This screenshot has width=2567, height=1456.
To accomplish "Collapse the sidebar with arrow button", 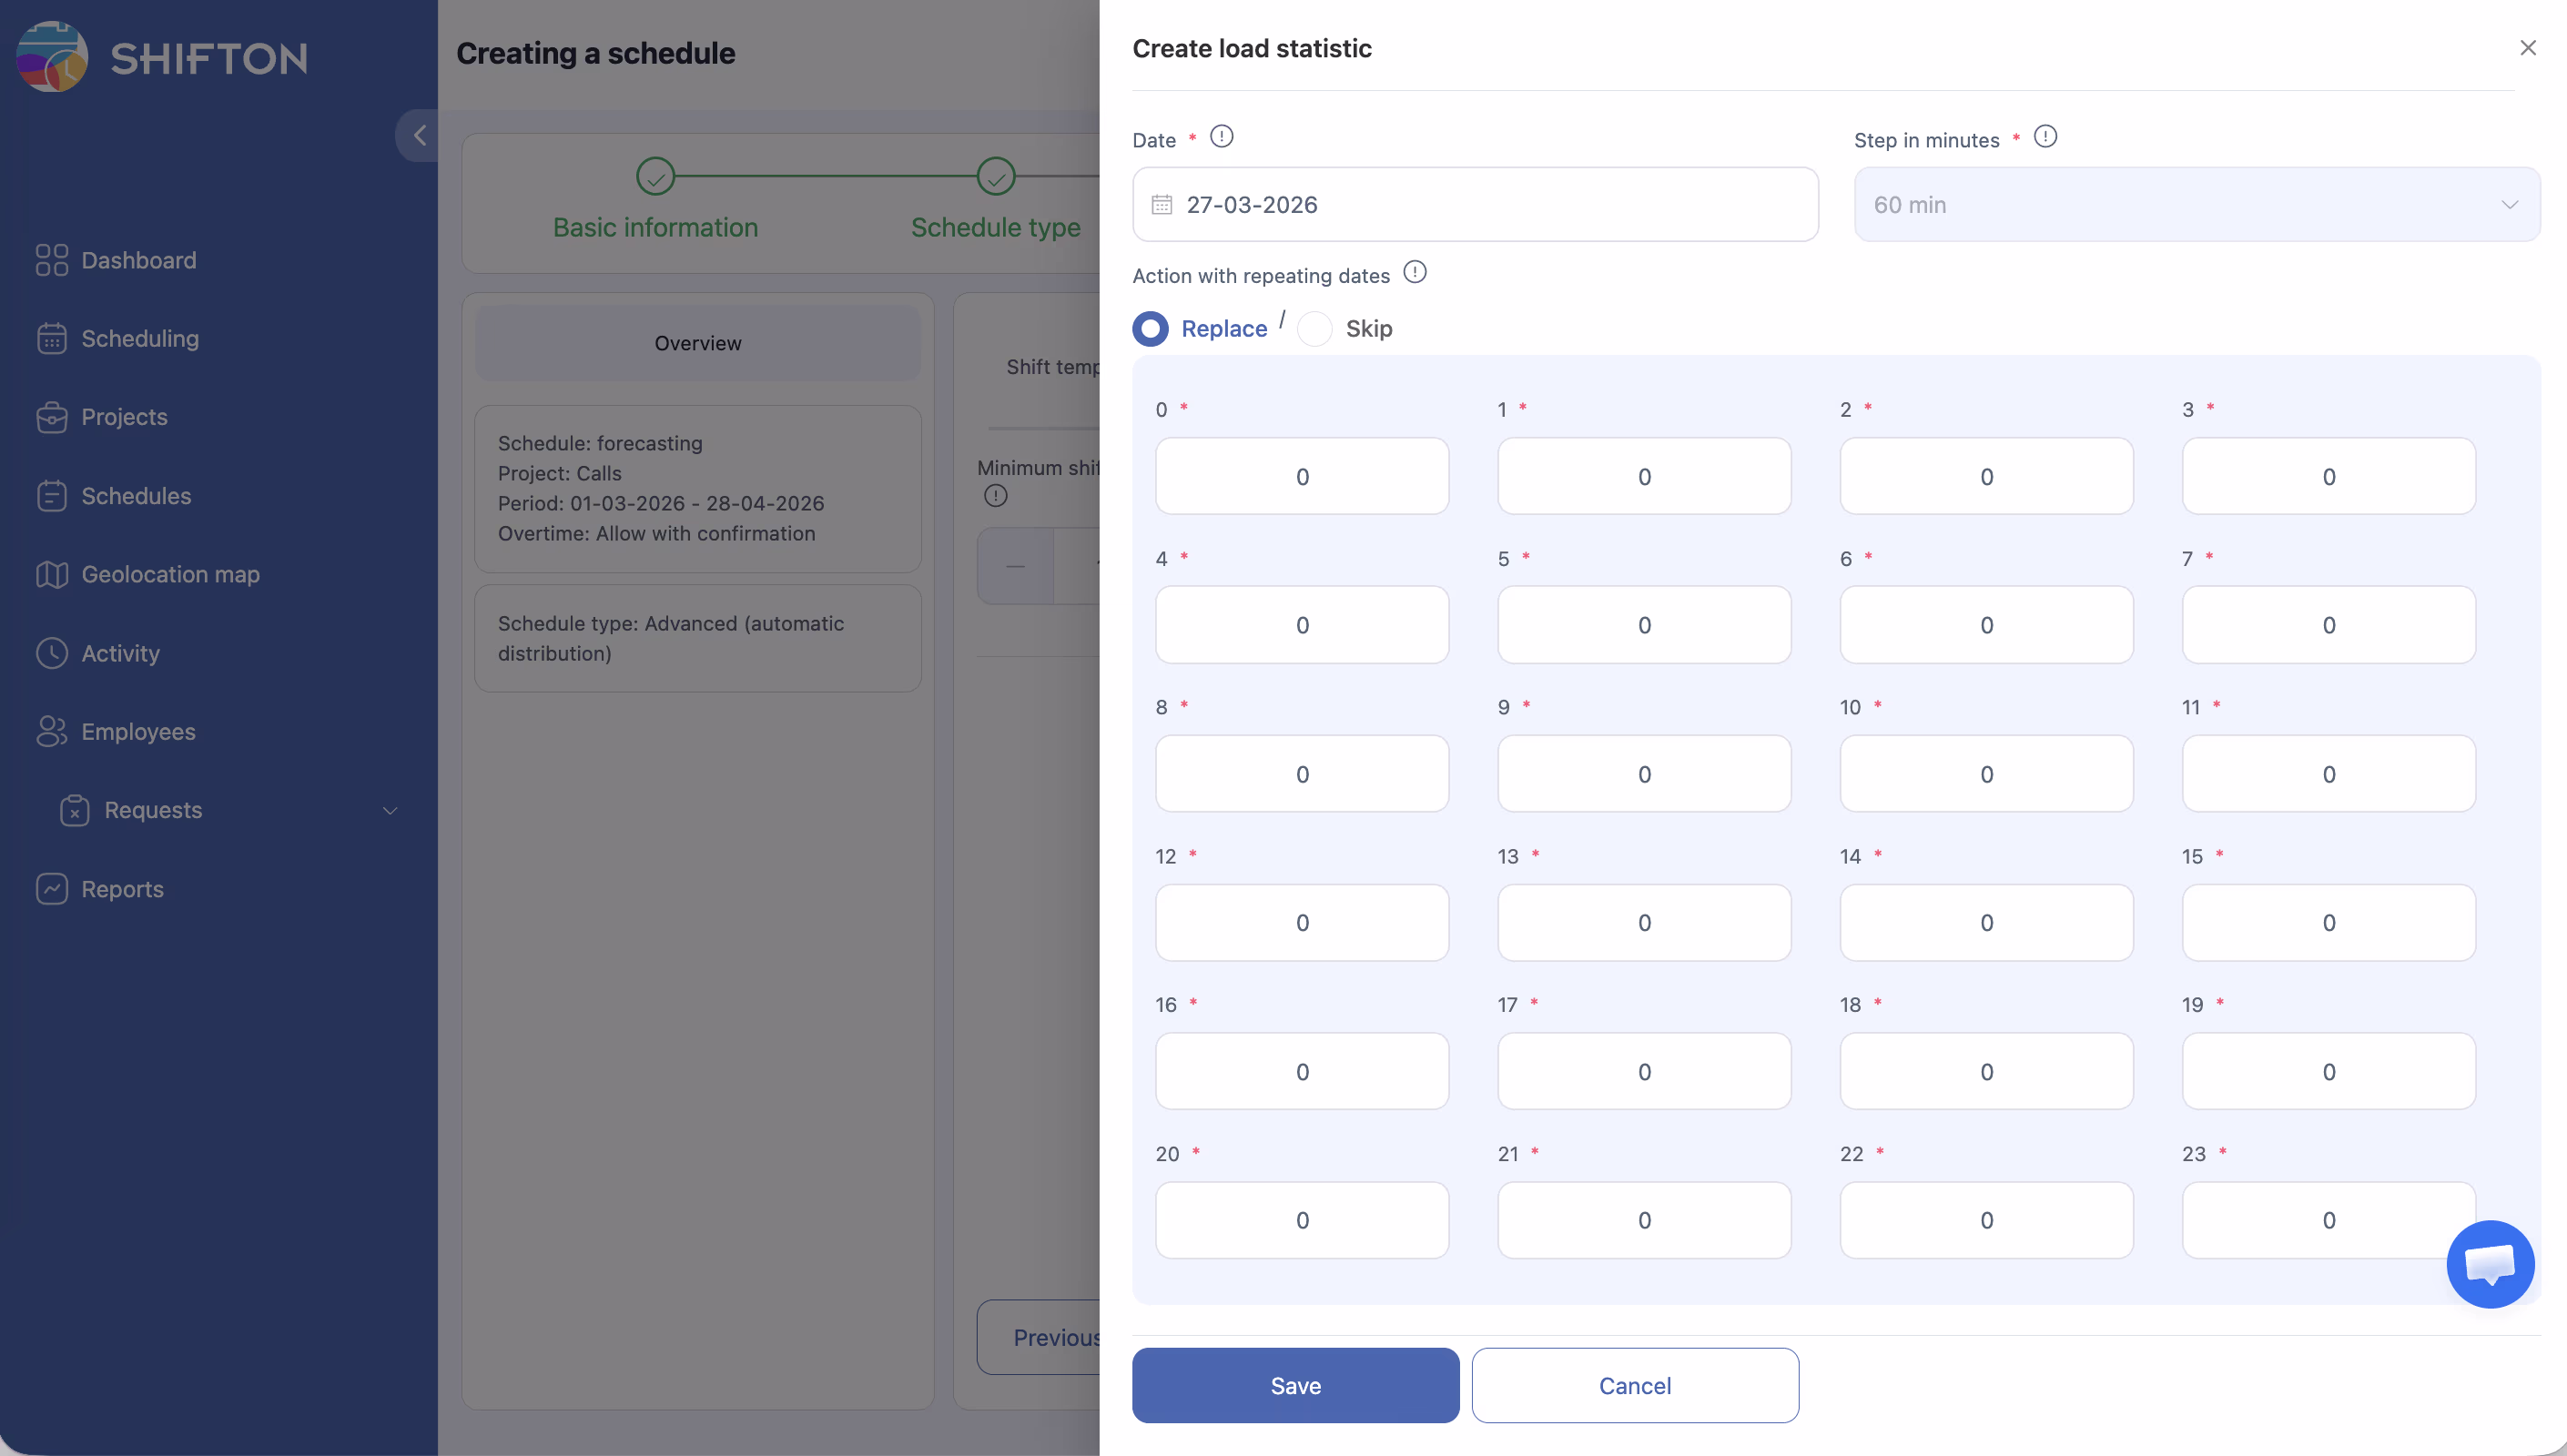I will 419,136.
